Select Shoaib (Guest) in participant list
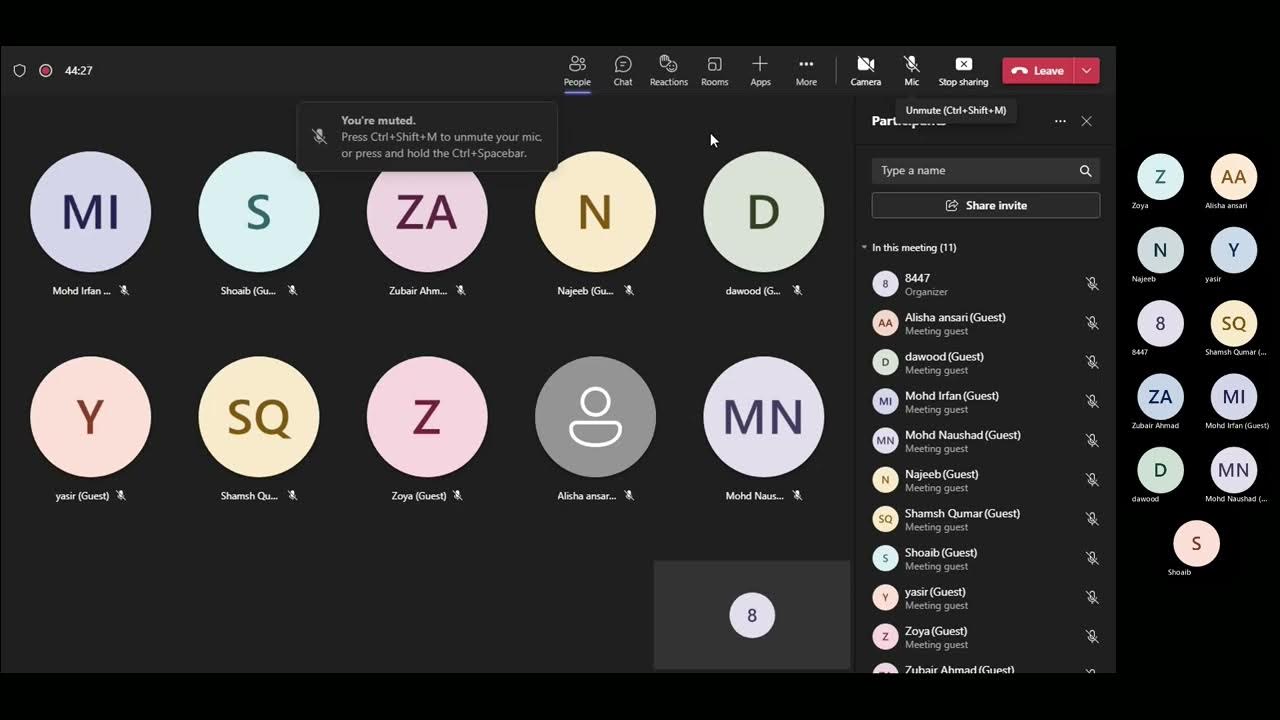This screenshot has height=720, width=1280. (x=986, y=558)
